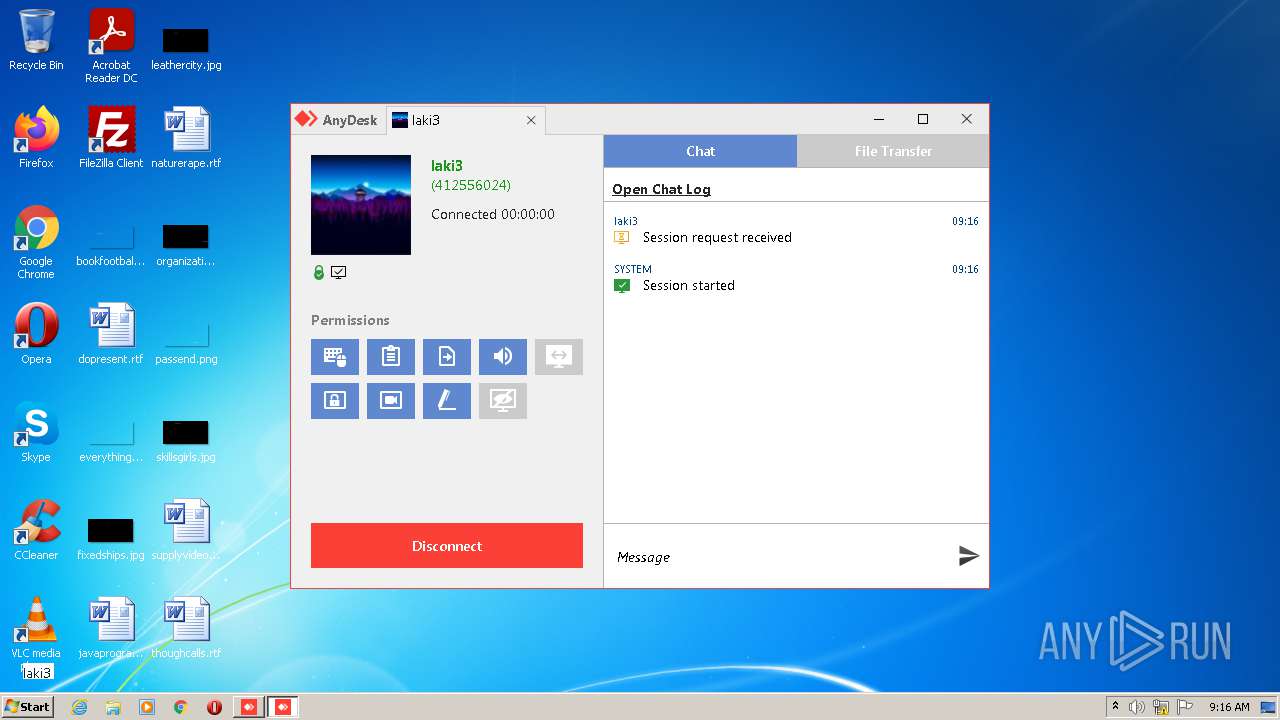This screenshot has height=720, width=1280.
Task: Toggle sound output permission
Action: (x=503, y=357)
